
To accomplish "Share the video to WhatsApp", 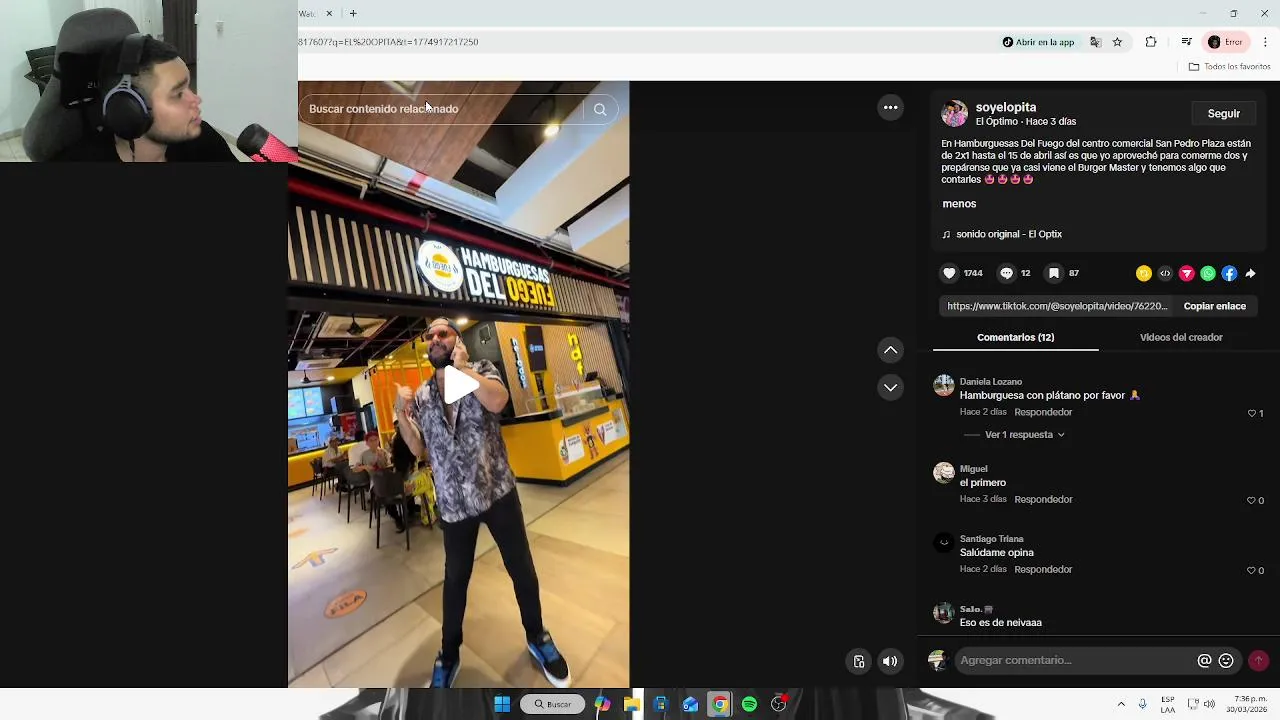I will pyautogui.click(x=1208, y=273).
